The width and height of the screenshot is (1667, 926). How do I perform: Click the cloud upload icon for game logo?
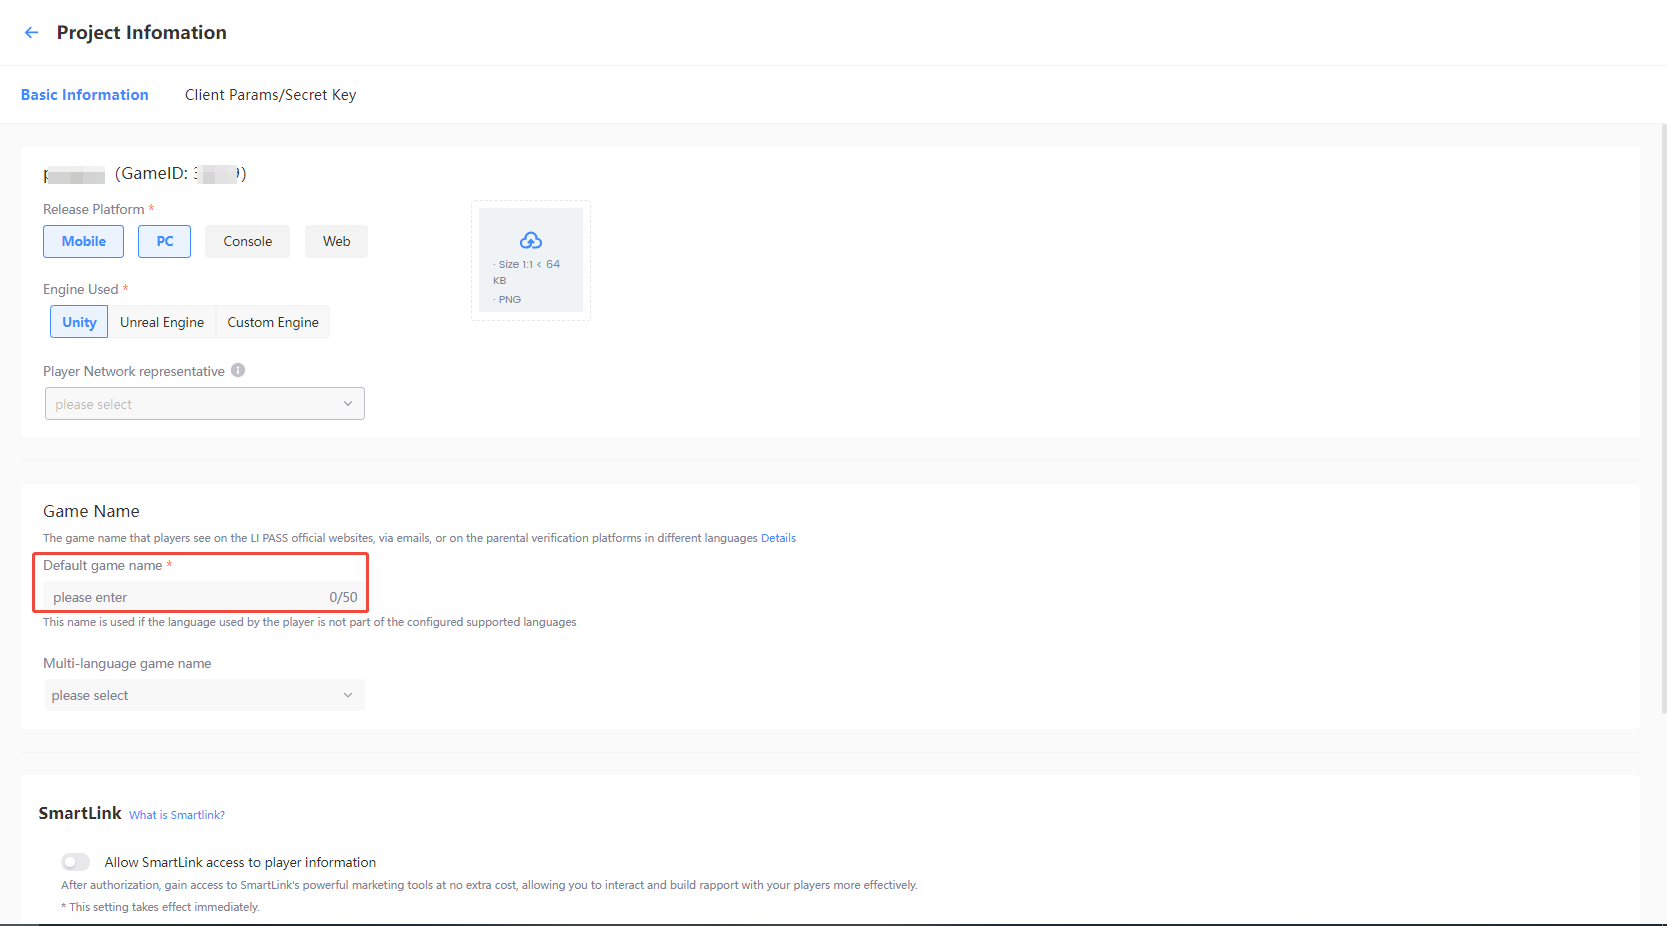tap(531, 240)
